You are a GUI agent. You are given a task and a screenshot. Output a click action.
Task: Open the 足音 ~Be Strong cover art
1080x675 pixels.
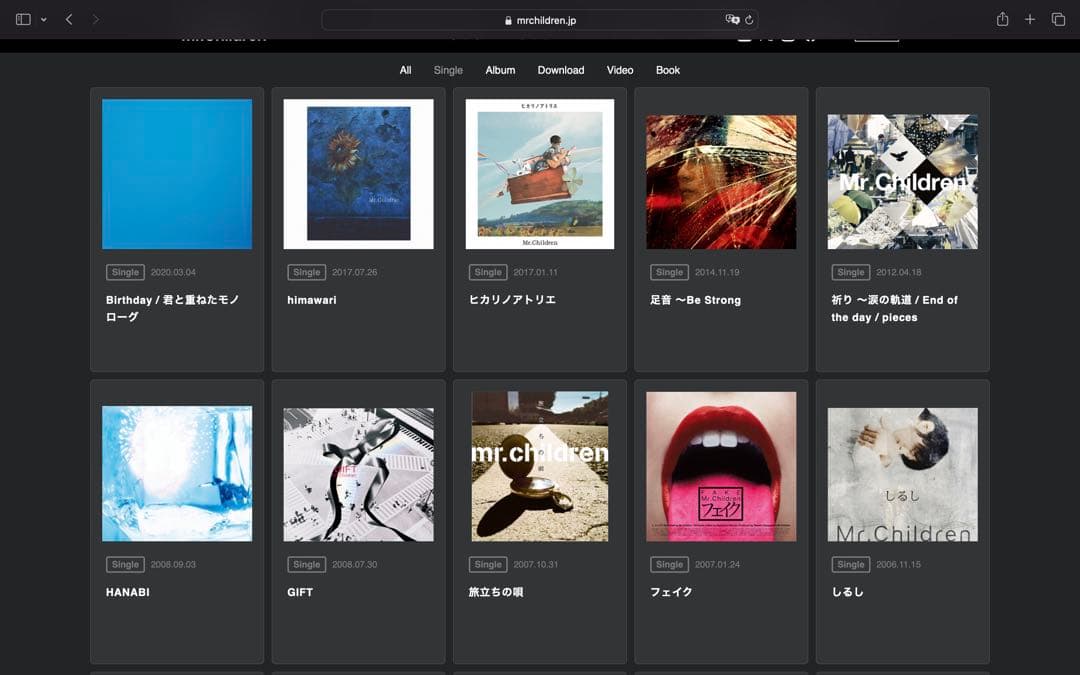coord(721,182)
